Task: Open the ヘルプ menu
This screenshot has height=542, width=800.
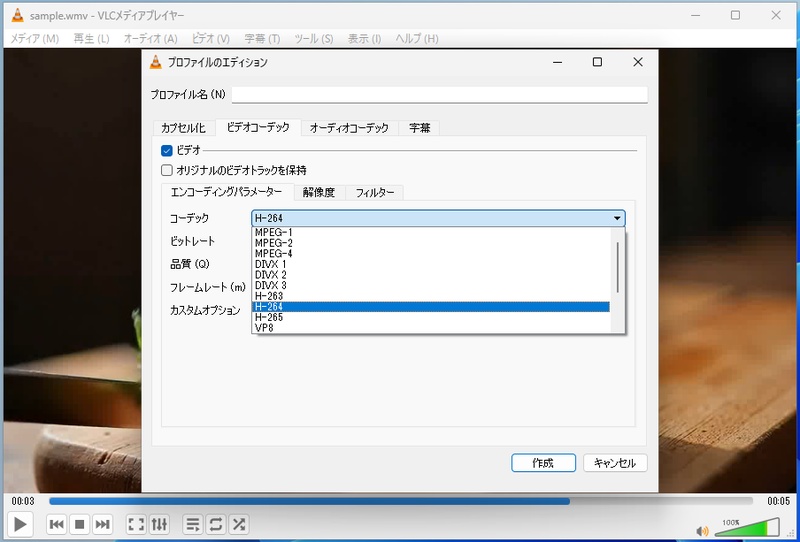Action: click(417, 39)
